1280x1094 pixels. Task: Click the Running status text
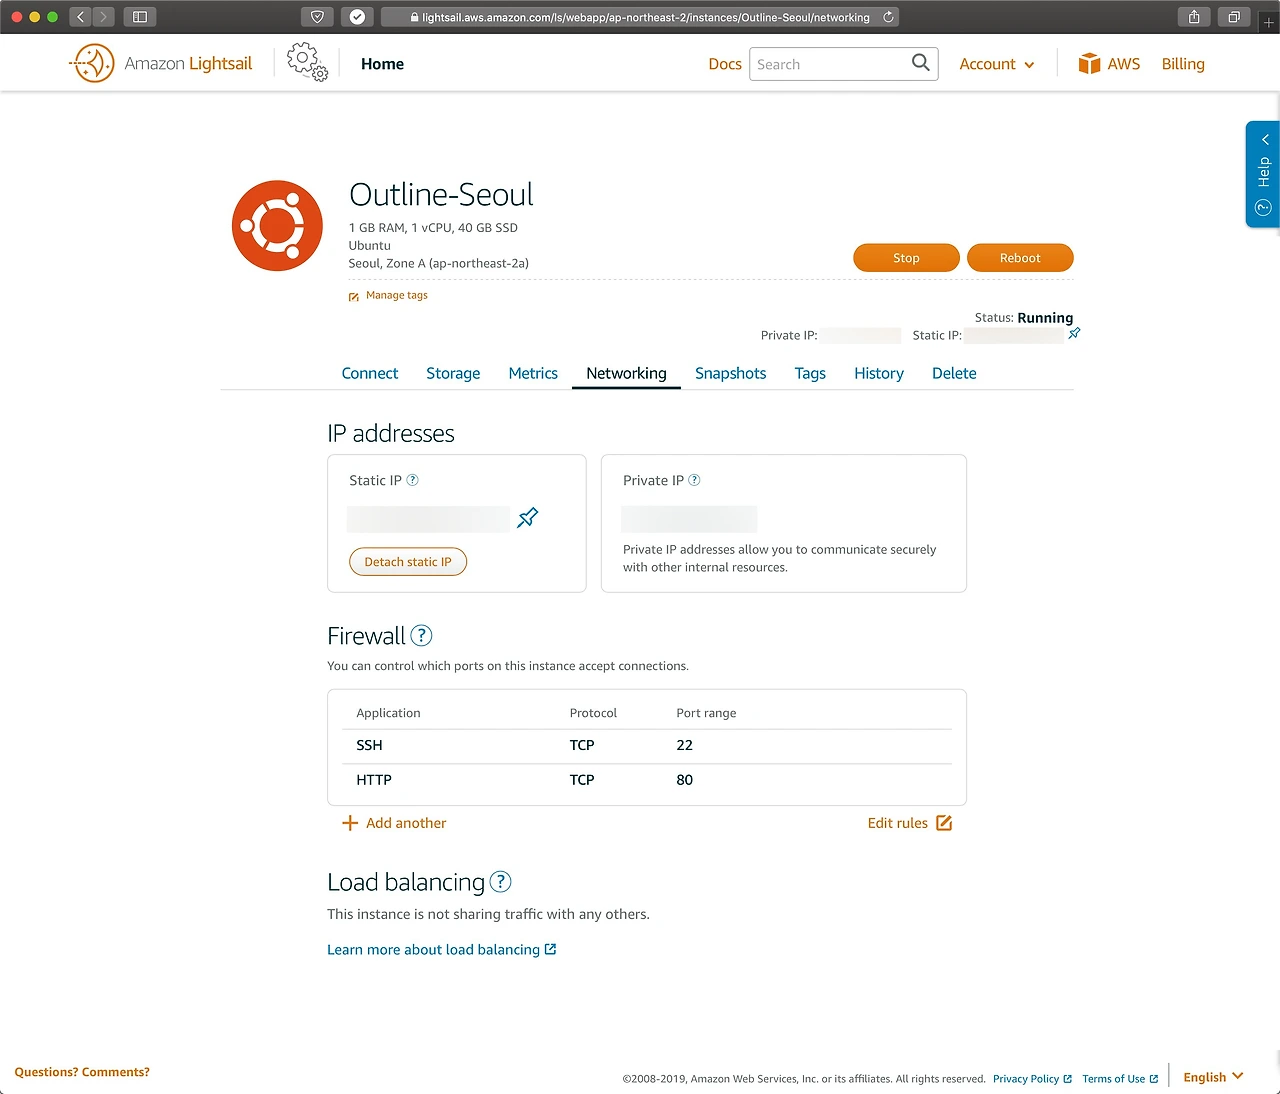[x=1045, y=318]
